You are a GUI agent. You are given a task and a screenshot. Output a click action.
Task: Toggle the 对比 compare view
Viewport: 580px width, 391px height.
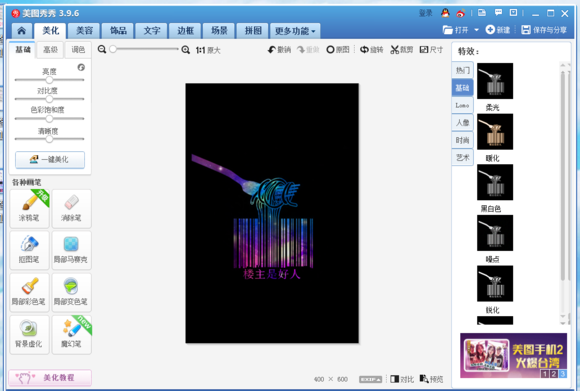click(x=402, y=379)
